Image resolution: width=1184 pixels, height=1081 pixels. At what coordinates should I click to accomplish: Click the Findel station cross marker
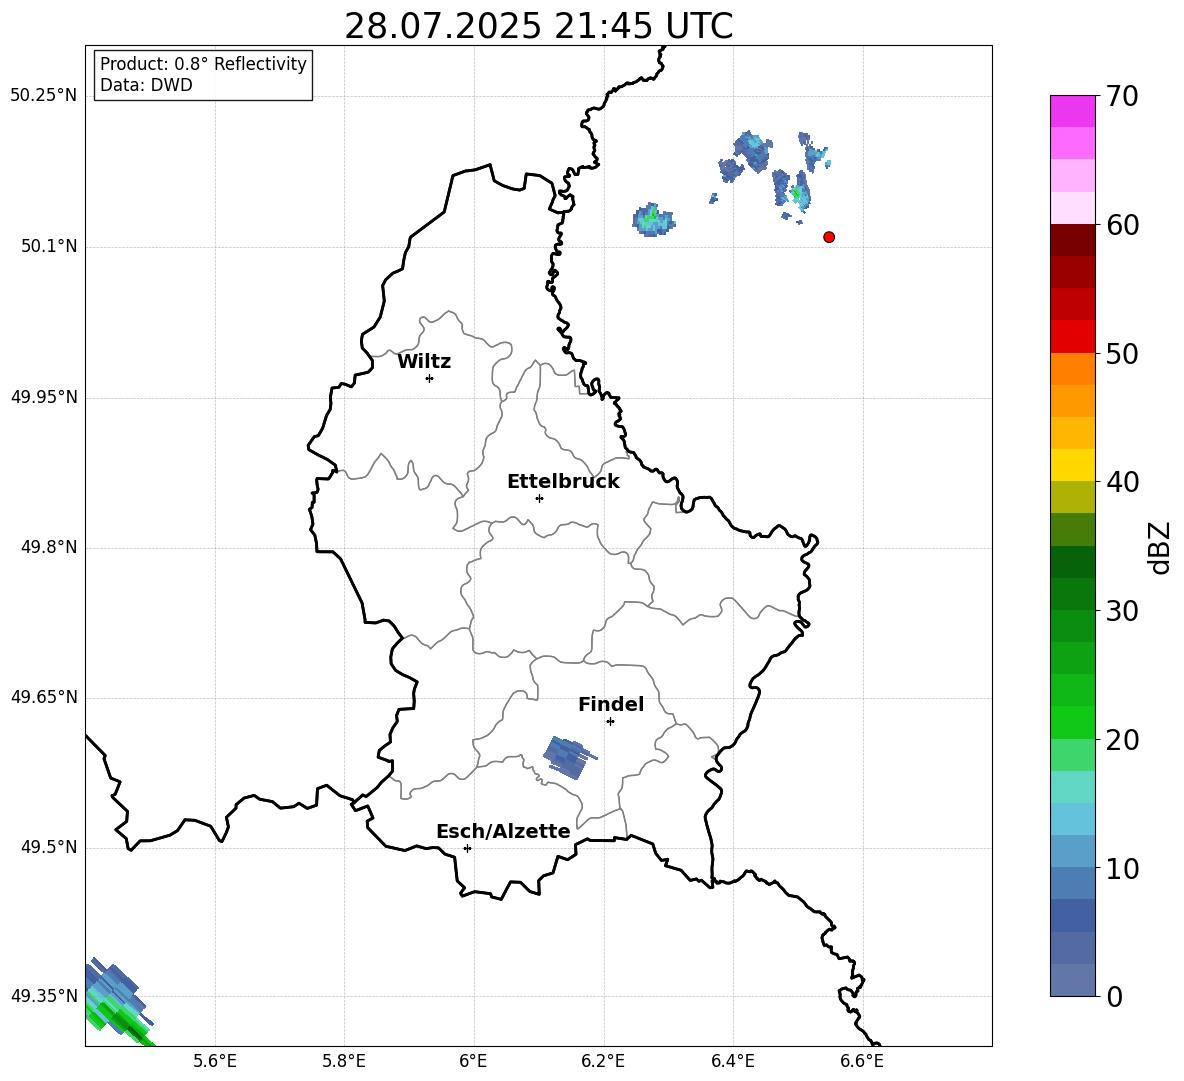pyautogui.click(x=610, y=722)
